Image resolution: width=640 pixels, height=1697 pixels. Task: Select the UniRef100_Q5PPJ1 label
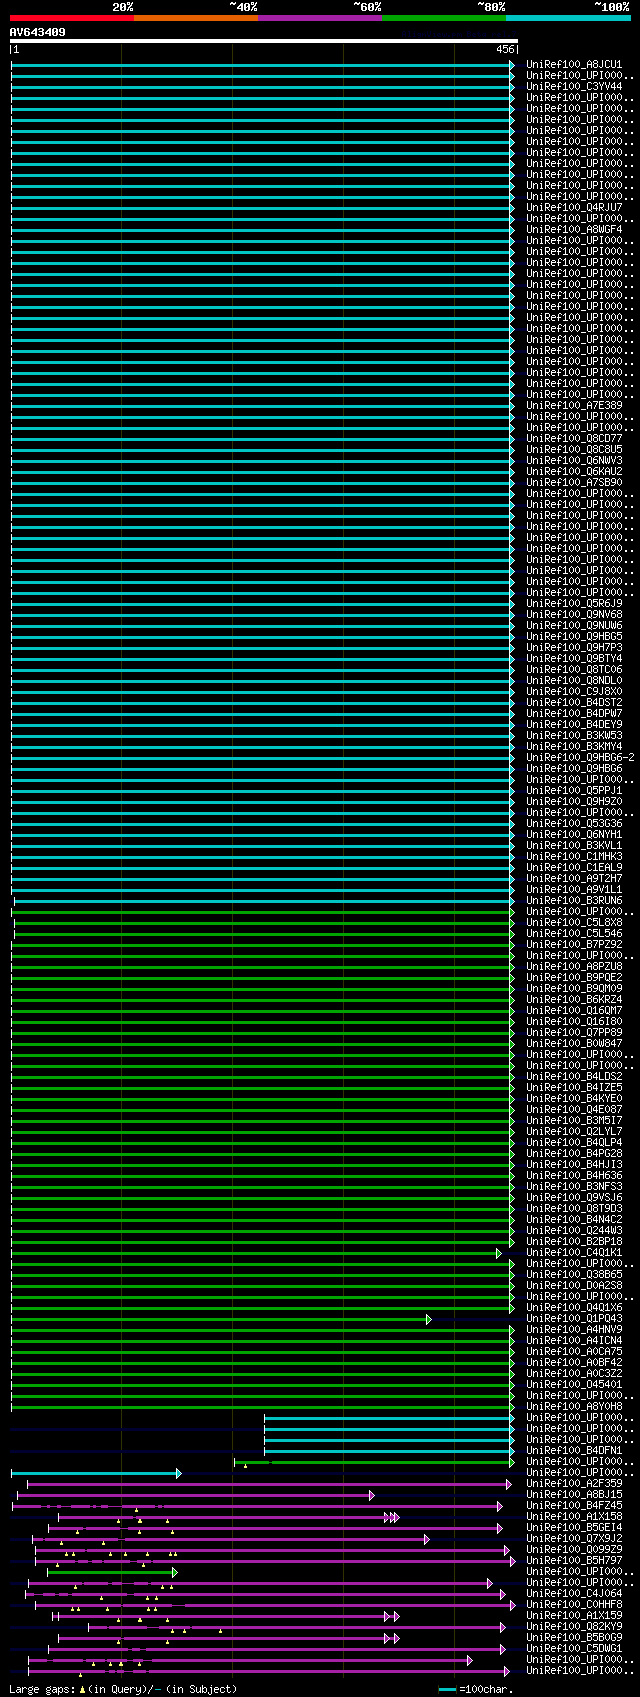point(574,791)
